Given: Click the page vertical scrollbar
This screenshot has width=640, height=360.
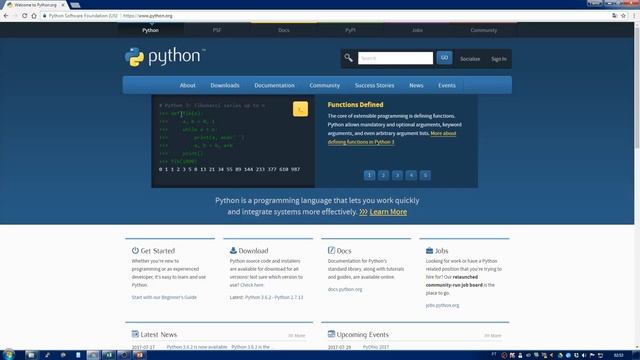Looking at the screenshot, I should tap(637, 88).
